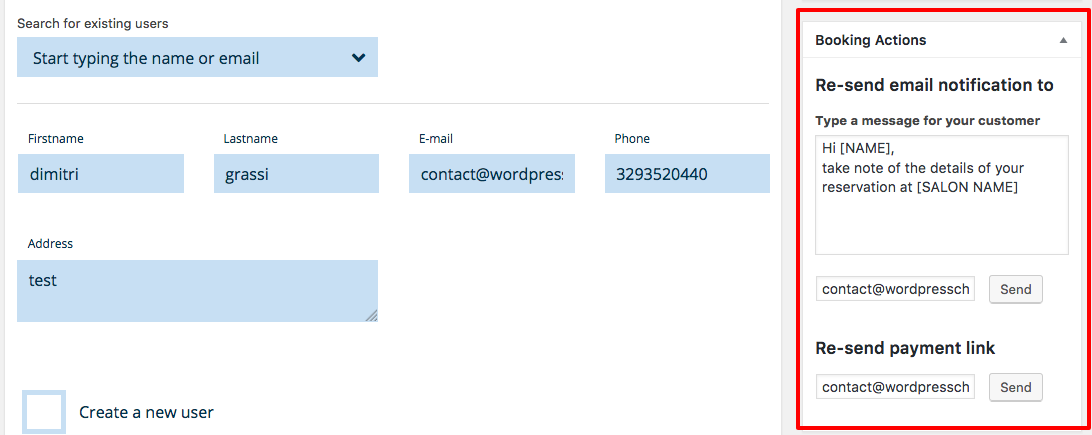Click the Address field label

(50, 243)
